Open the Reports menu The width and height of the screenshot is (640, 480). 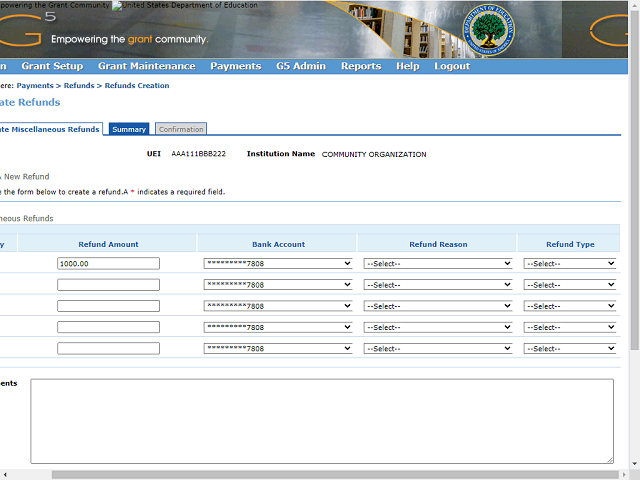click(x=360, y=66)
